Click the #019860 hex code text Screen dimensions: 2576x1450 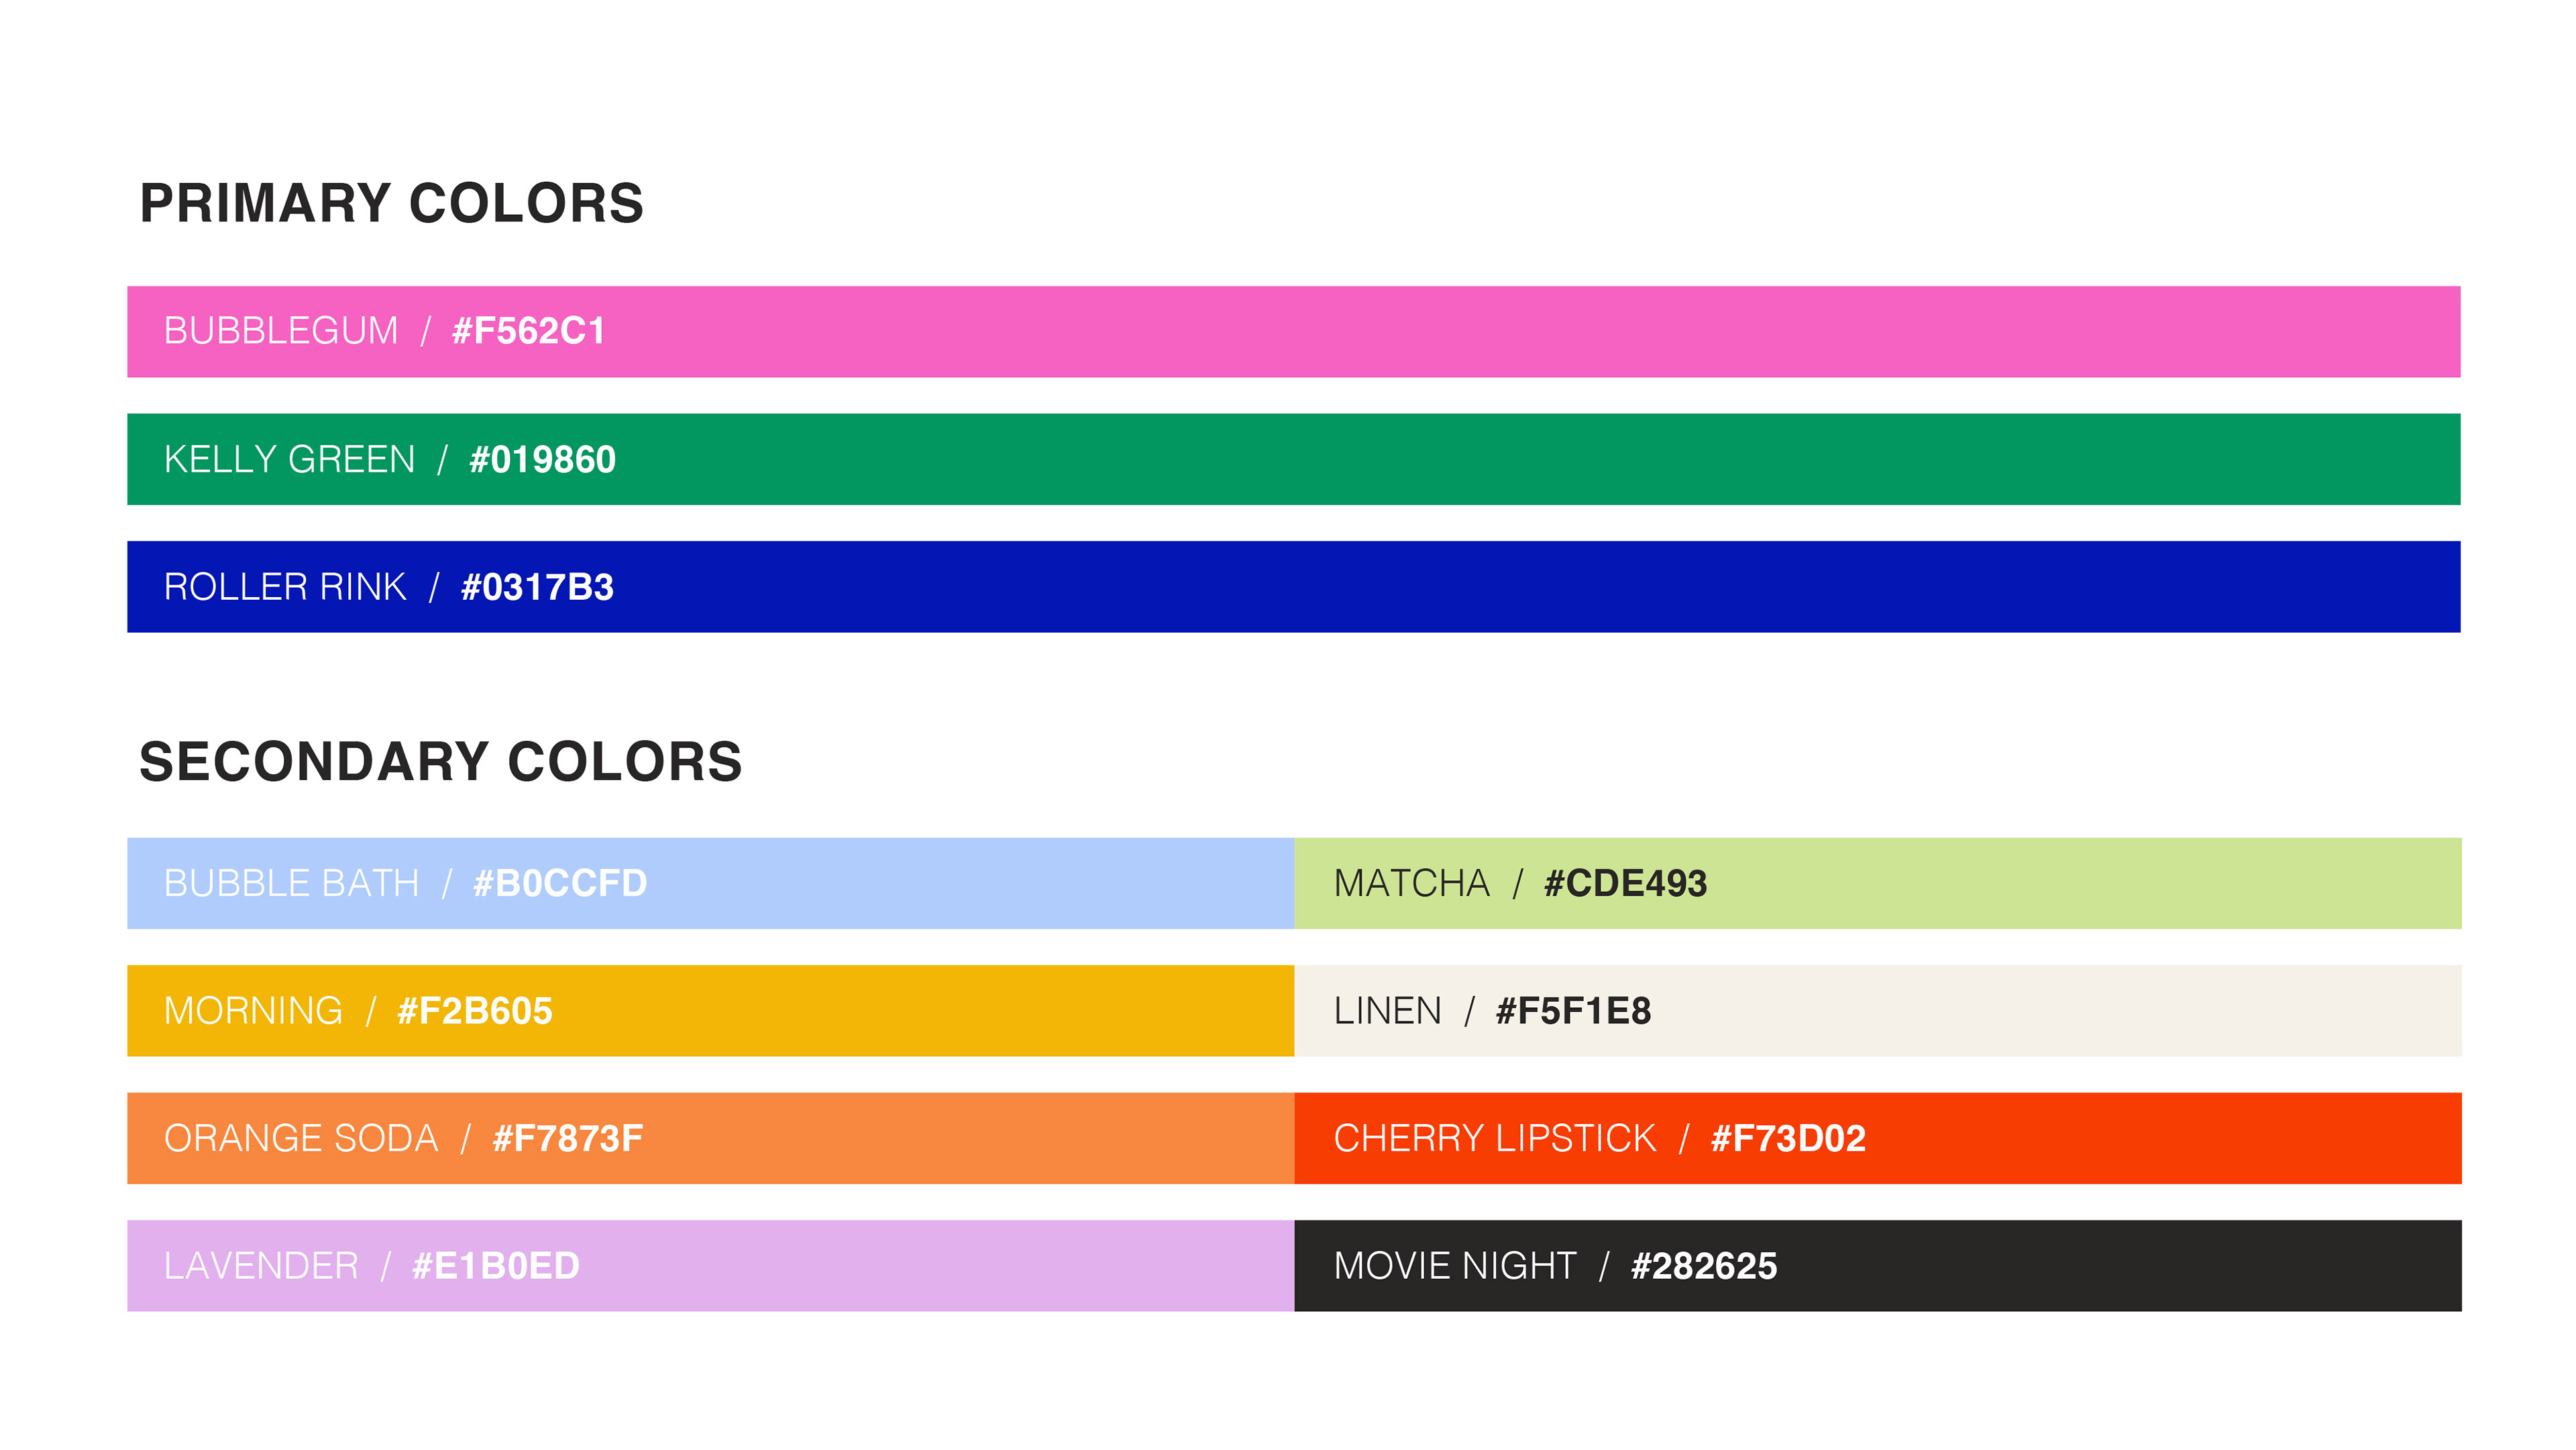(542, 459)
